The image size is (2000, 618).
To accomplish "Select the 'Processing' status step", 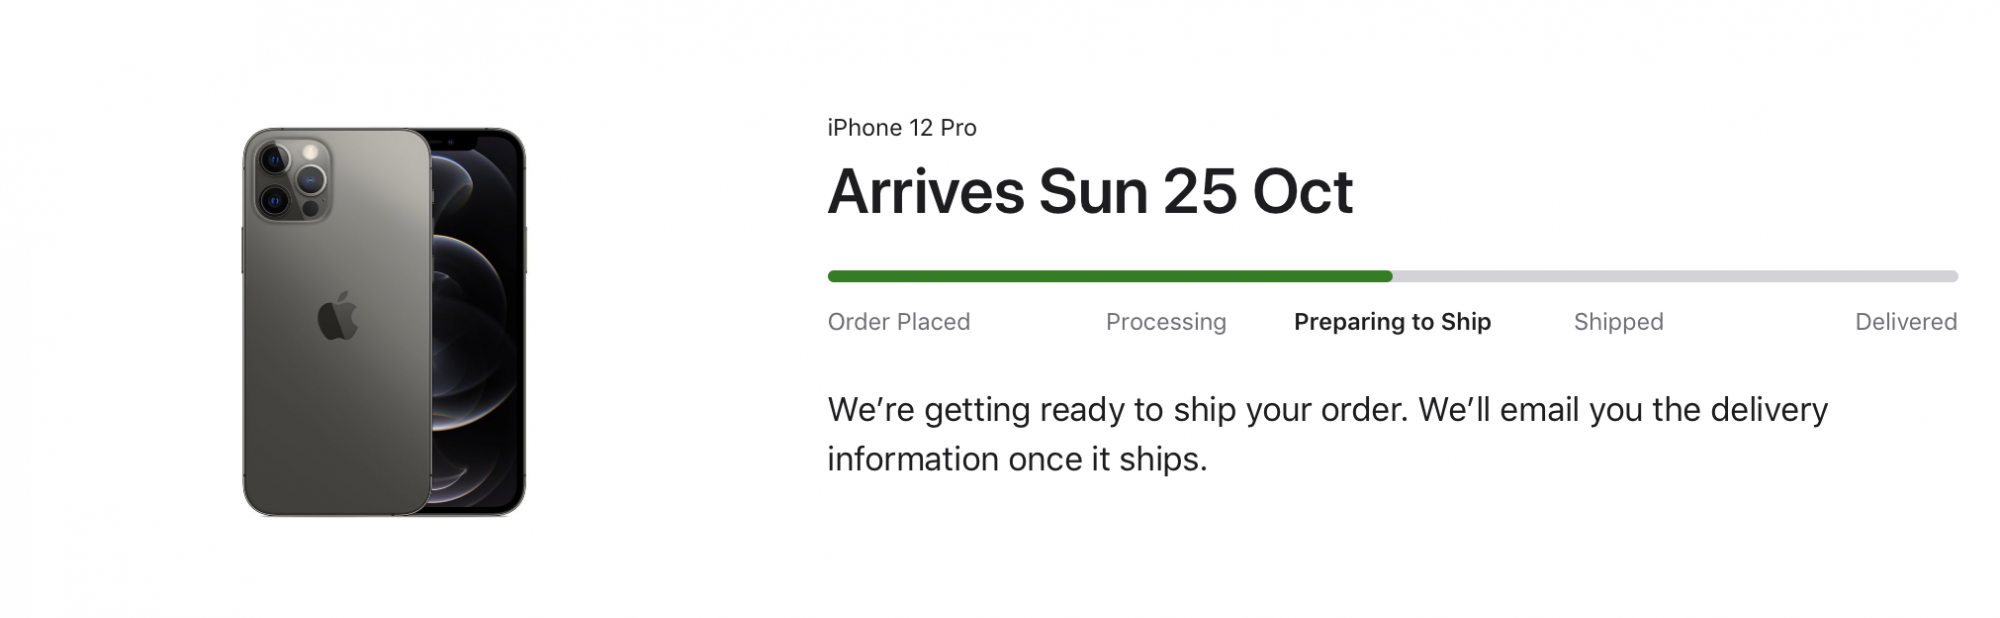I will pyautogui.click(x=1165, y=322).
